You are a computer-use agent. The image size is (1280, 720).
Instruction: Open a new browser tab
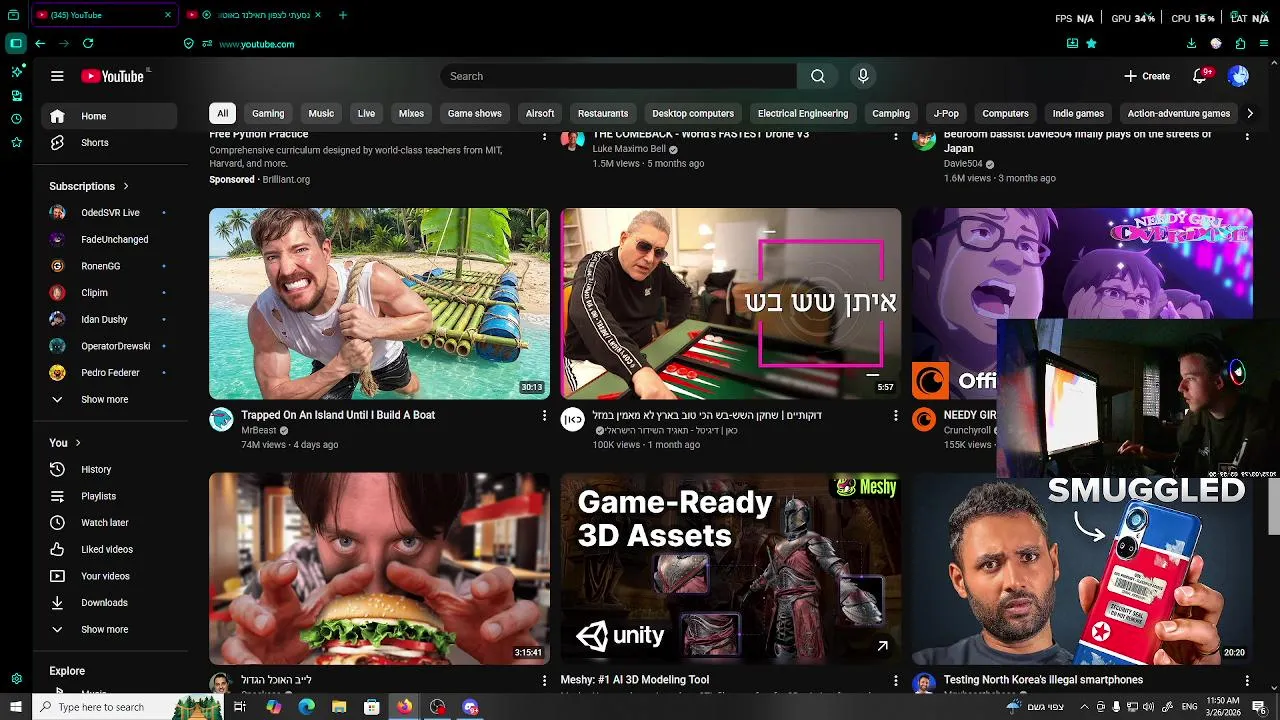coord(343,15)
